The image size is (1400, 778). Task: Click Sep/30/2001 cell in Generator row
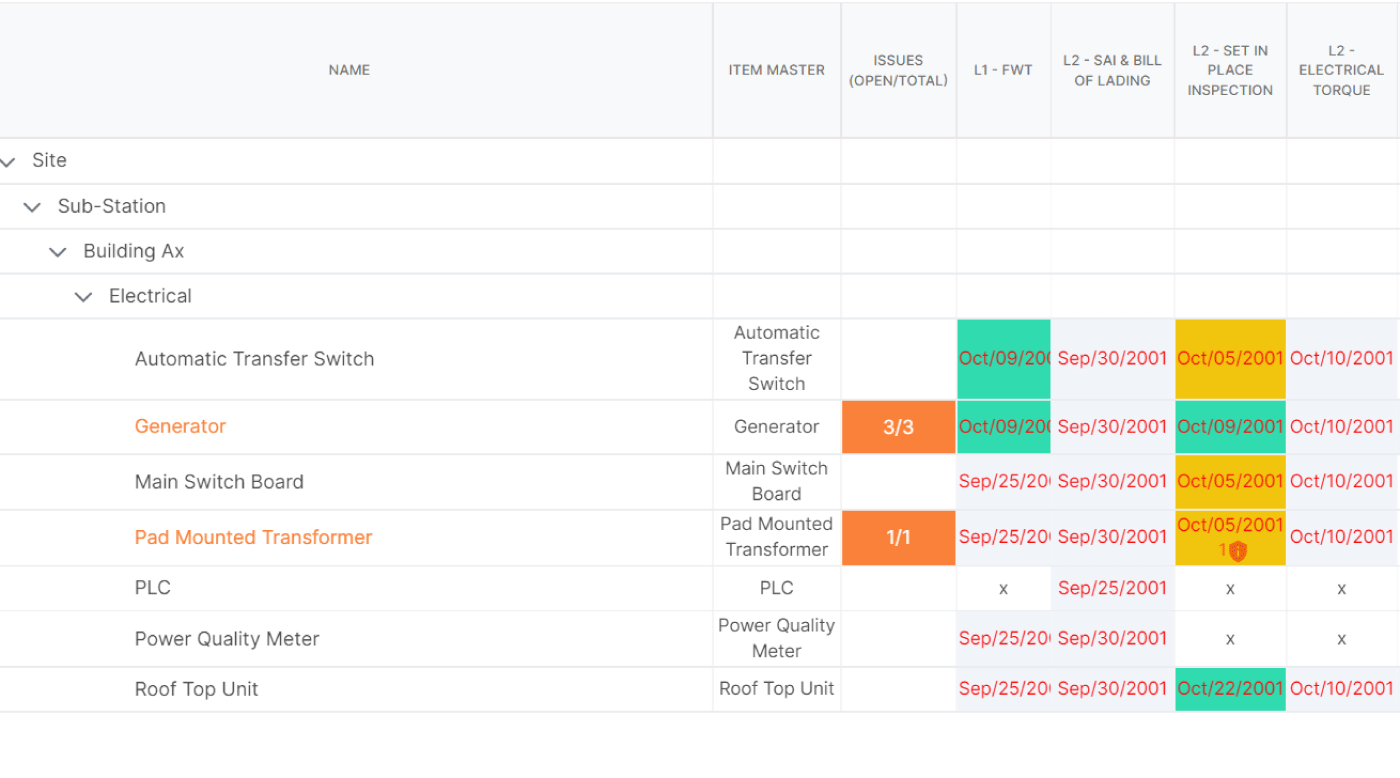[1112, 427]
